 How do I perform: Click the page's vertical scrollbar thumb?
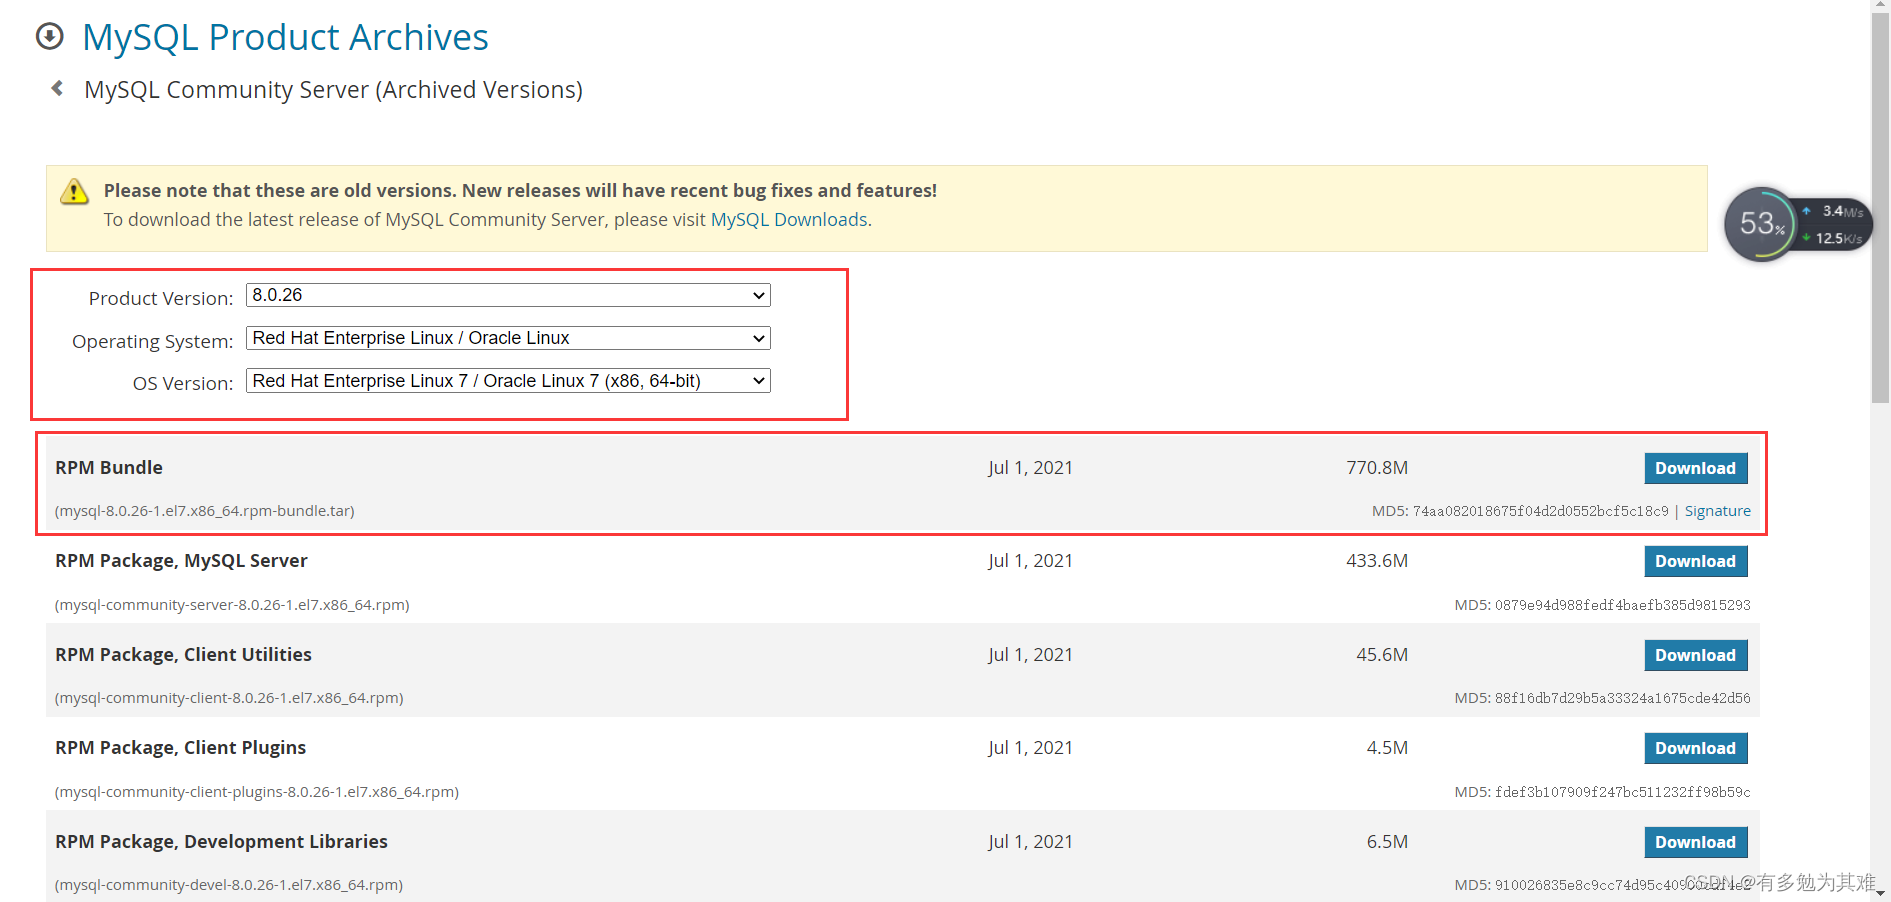[x=1880, y=207]
